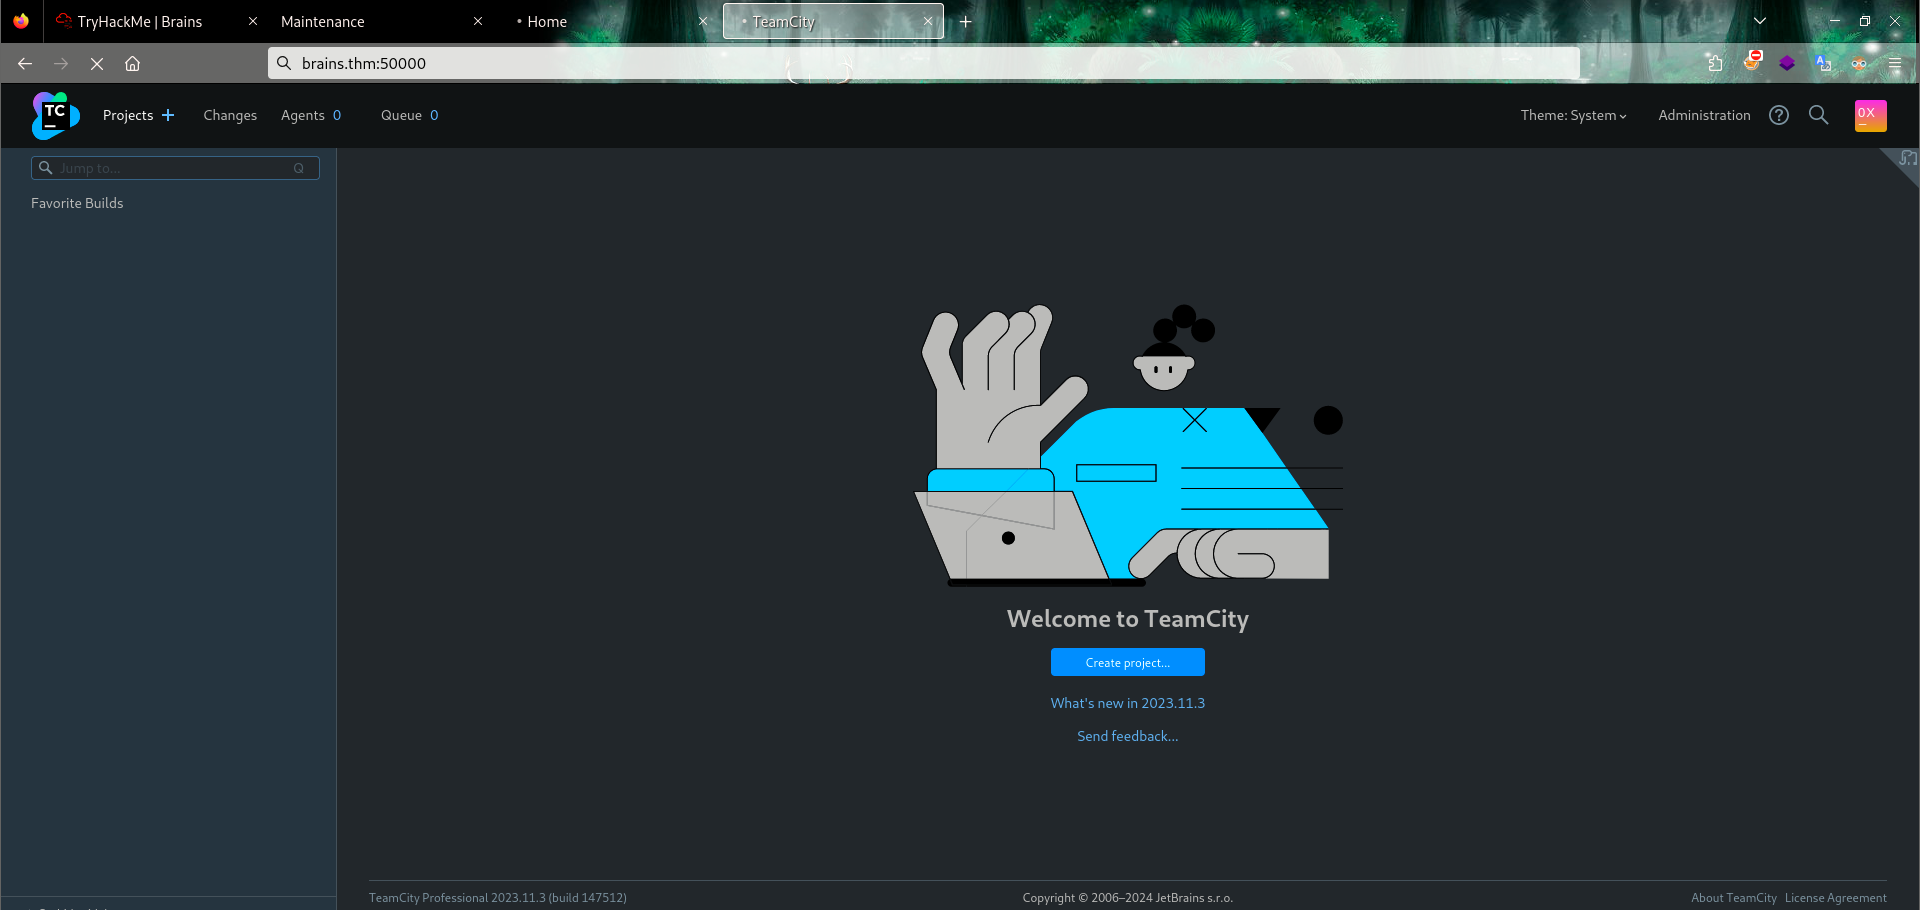Click the Send feedback link
The width and height of the screenshot is (1920, 910).
coord(1127,736)
